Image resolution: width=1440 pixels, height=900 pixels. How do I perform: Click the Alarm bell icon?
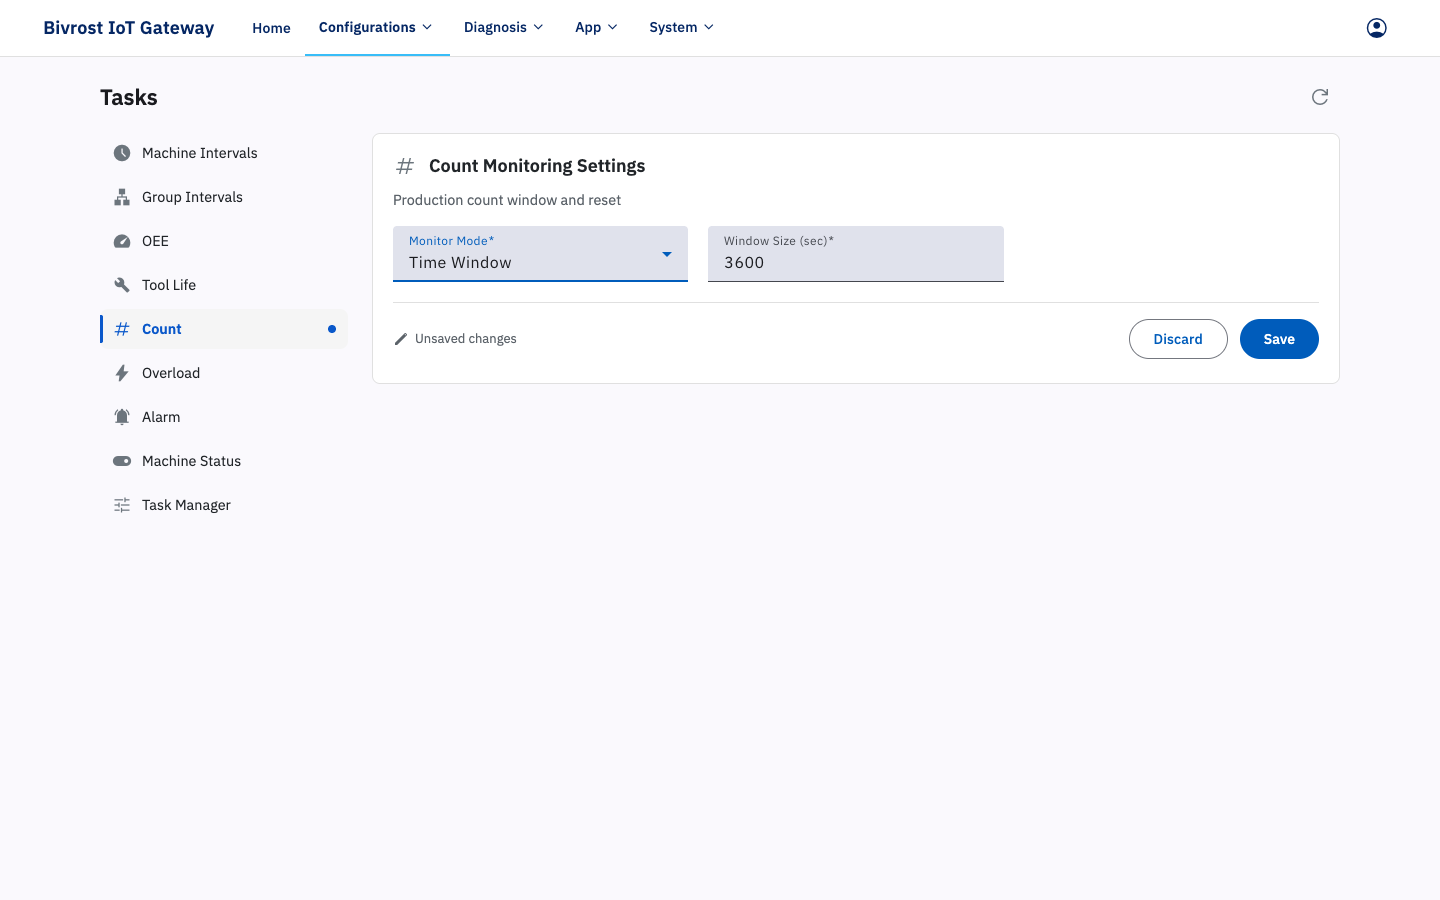(122, 417)
